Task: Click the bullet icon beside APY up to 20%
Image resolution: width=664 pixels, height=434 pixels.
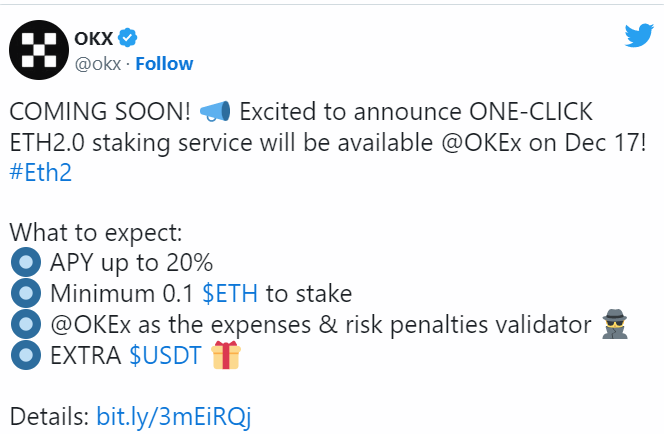Action: coord(23,264)
